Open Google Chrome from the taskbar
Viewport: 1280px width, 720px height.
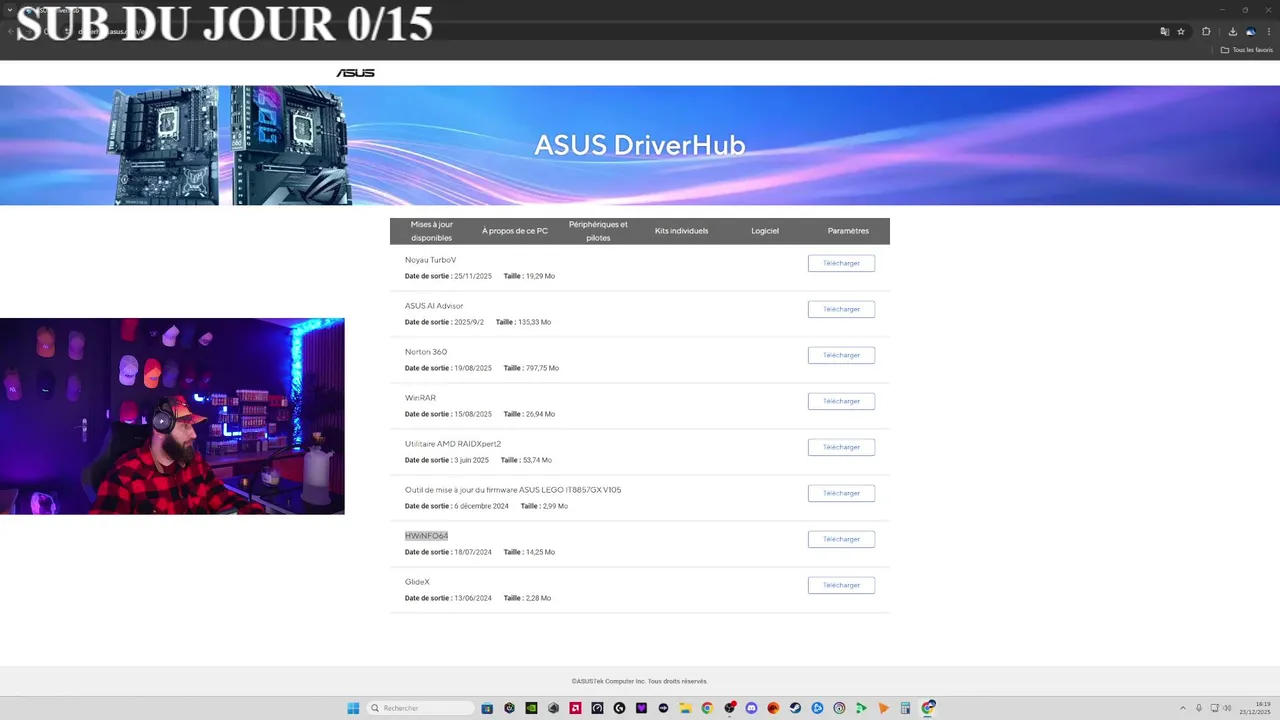point(707,708)
